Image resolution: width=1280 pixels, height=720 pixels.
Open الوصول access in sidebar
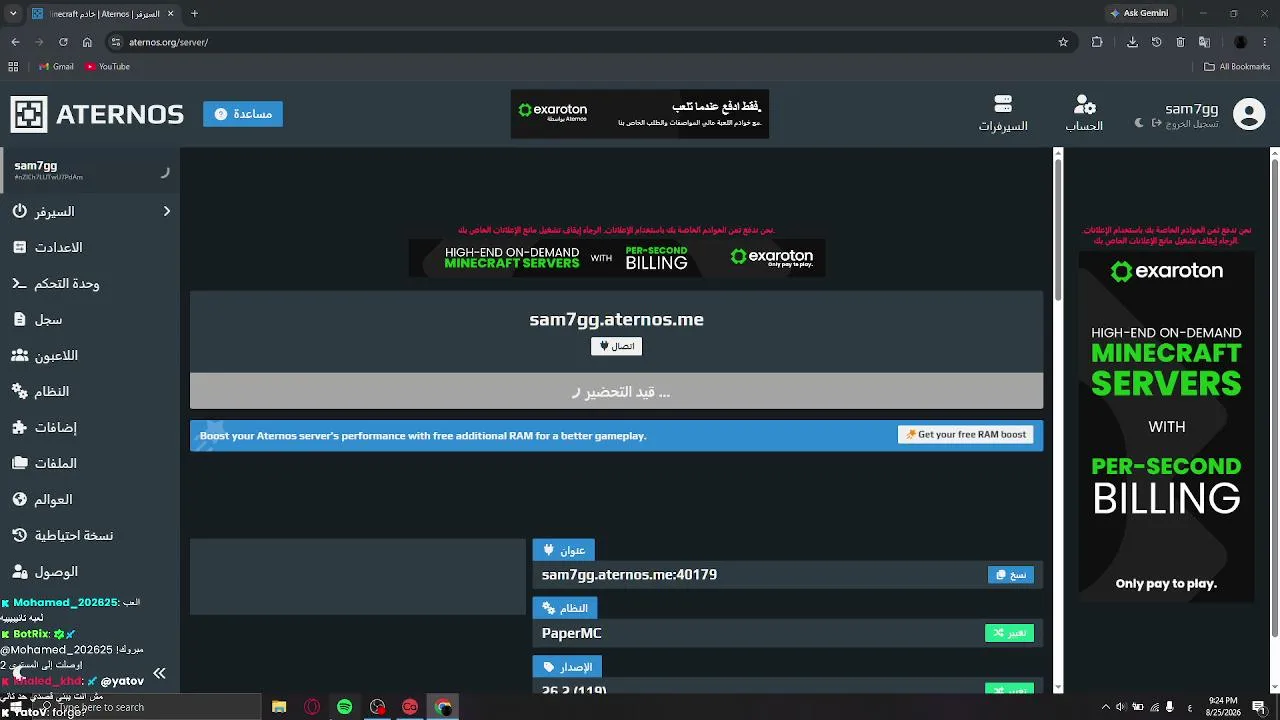(x=45, y=572)
